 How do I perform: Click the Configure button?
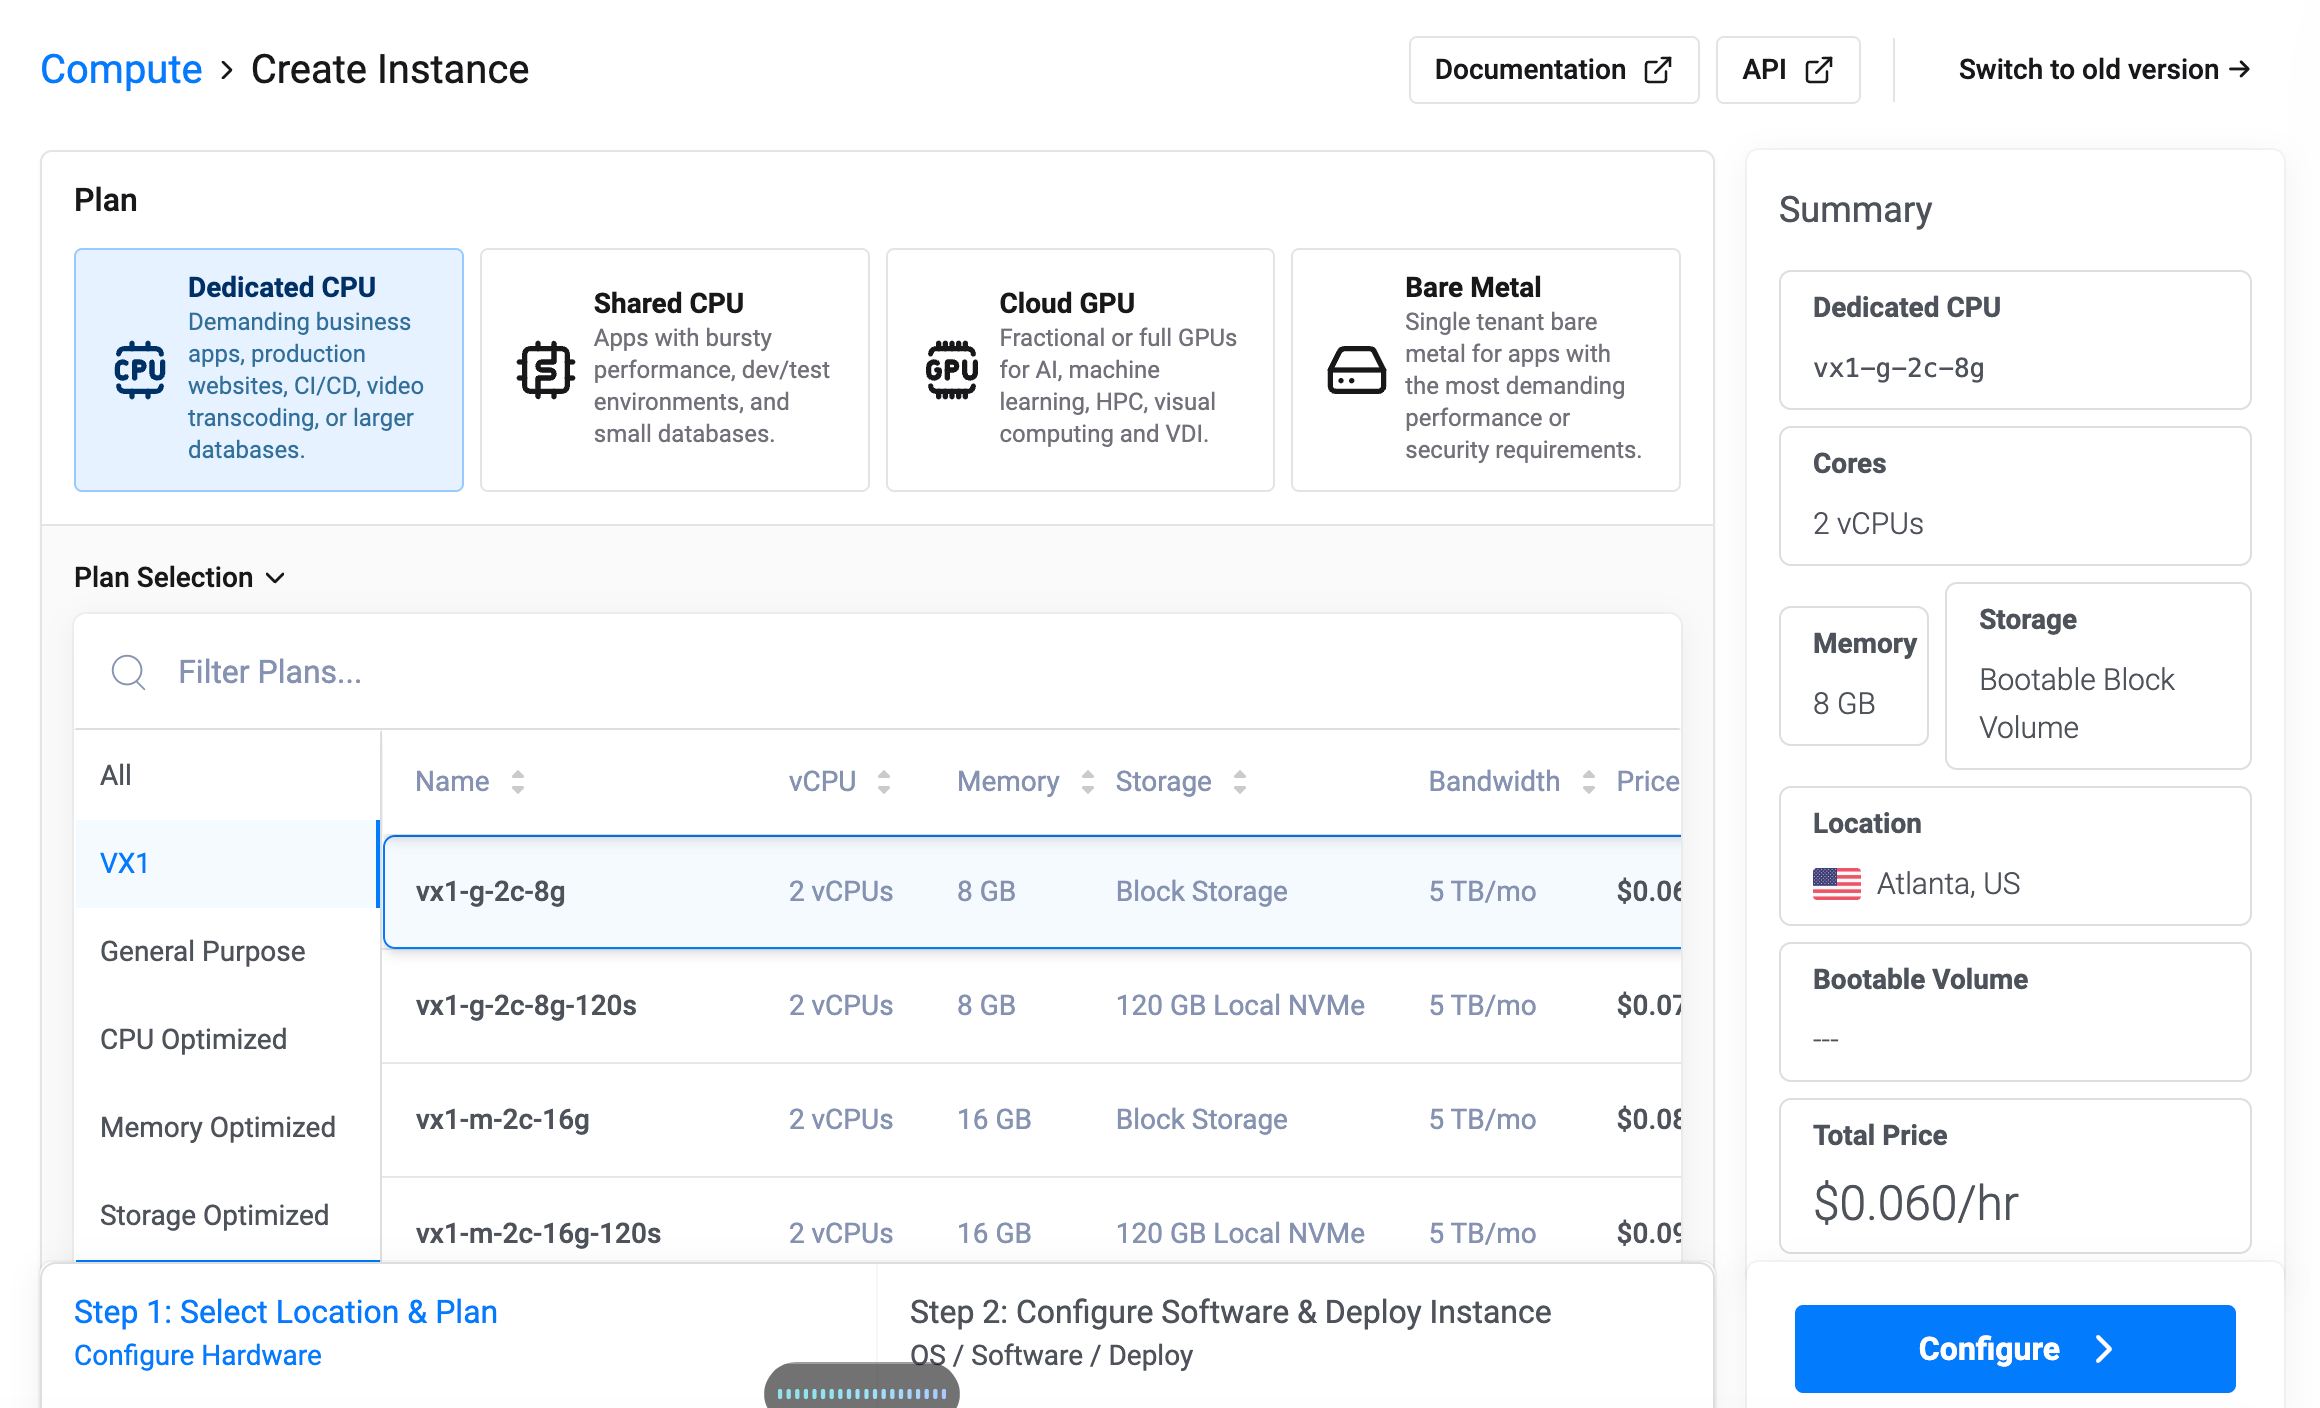2015,1348
